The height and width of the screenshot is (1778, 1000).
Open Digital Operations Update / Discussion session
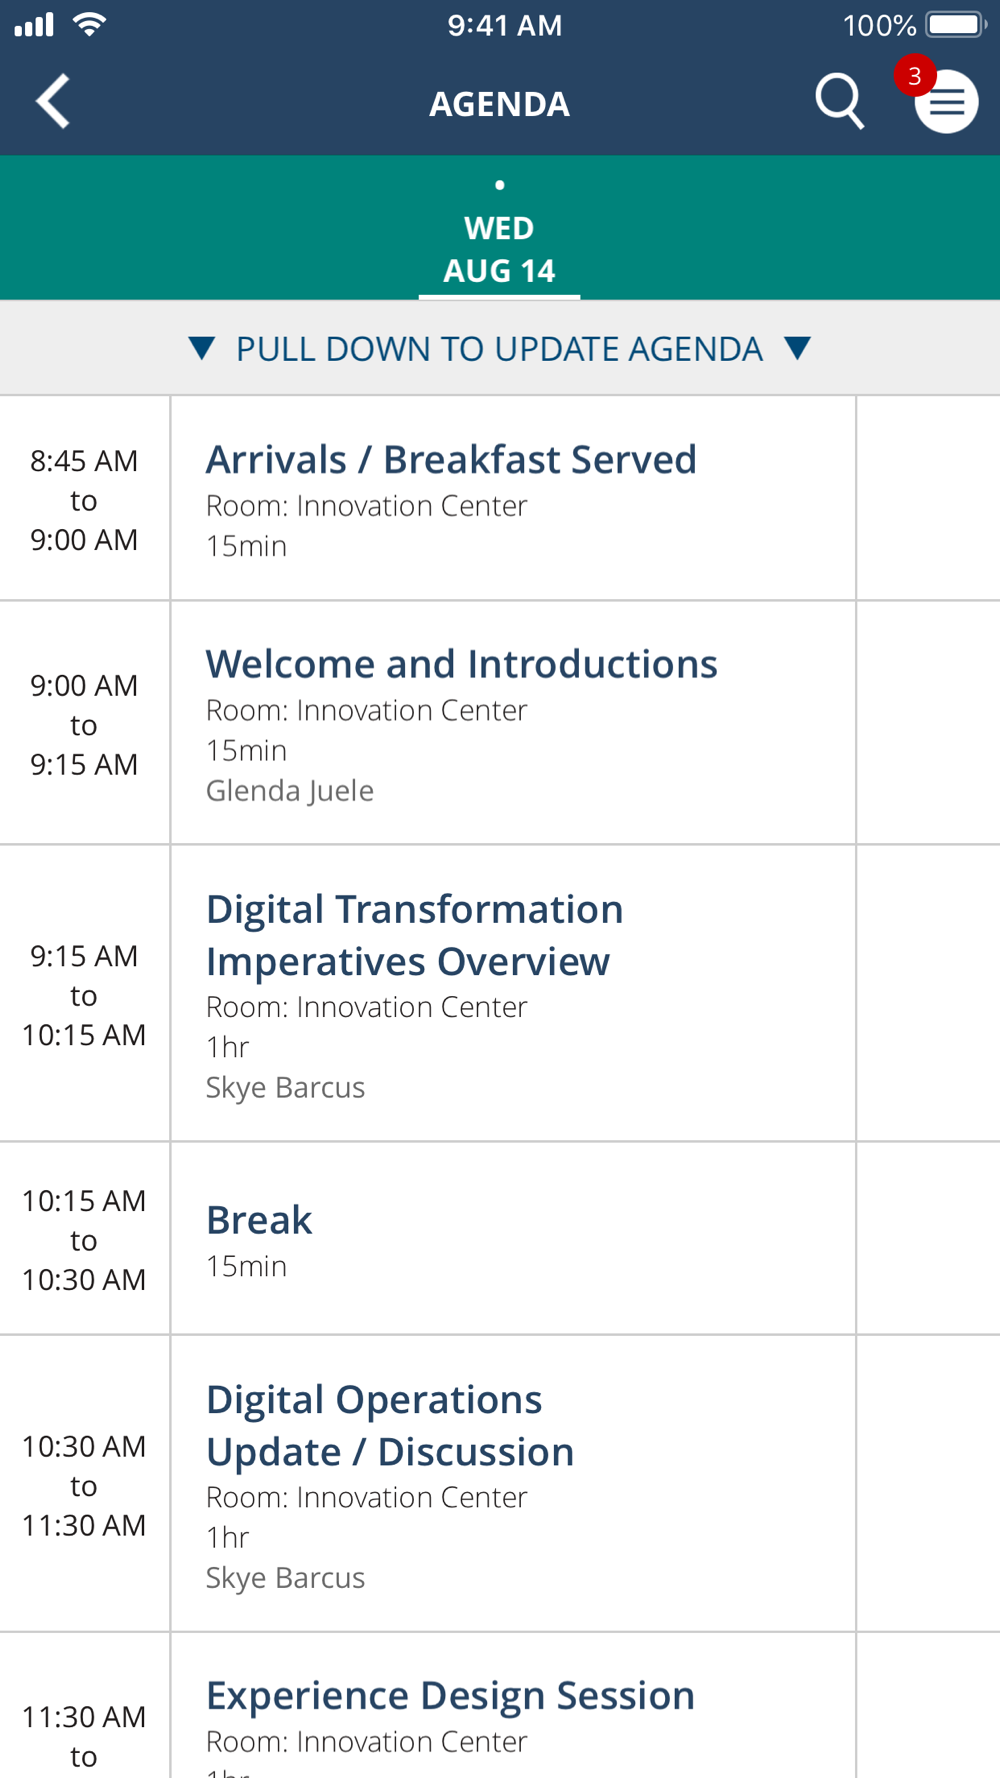coord(513,1484)
